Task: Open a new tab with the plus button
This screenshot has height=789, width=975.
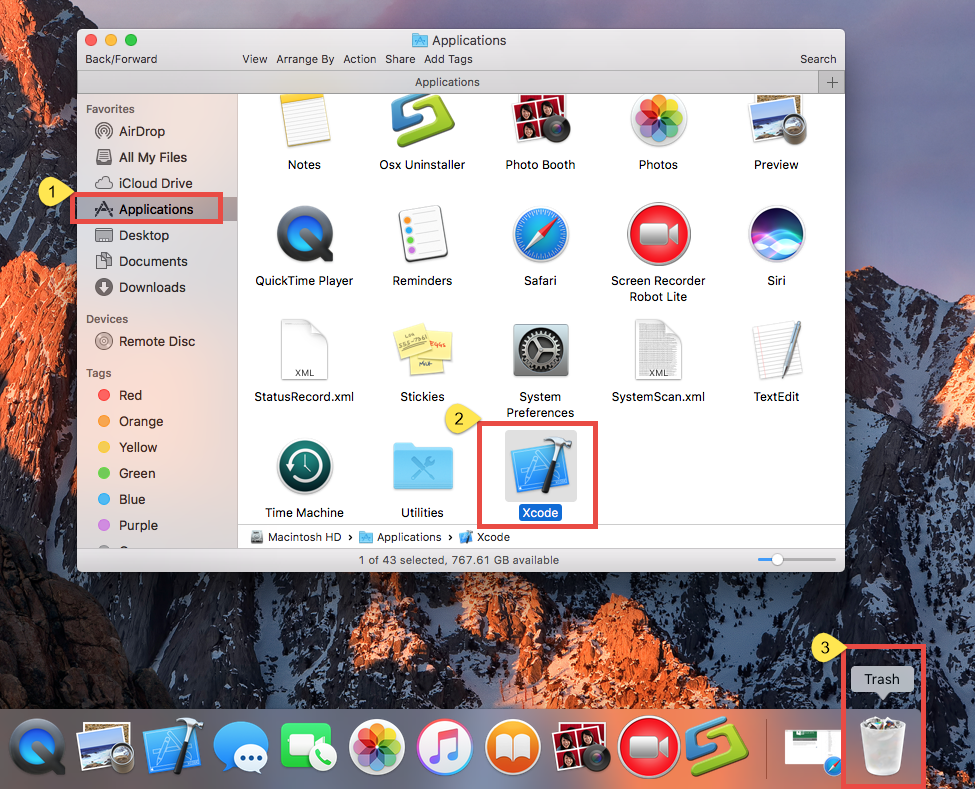Action: tap(831, 82)
